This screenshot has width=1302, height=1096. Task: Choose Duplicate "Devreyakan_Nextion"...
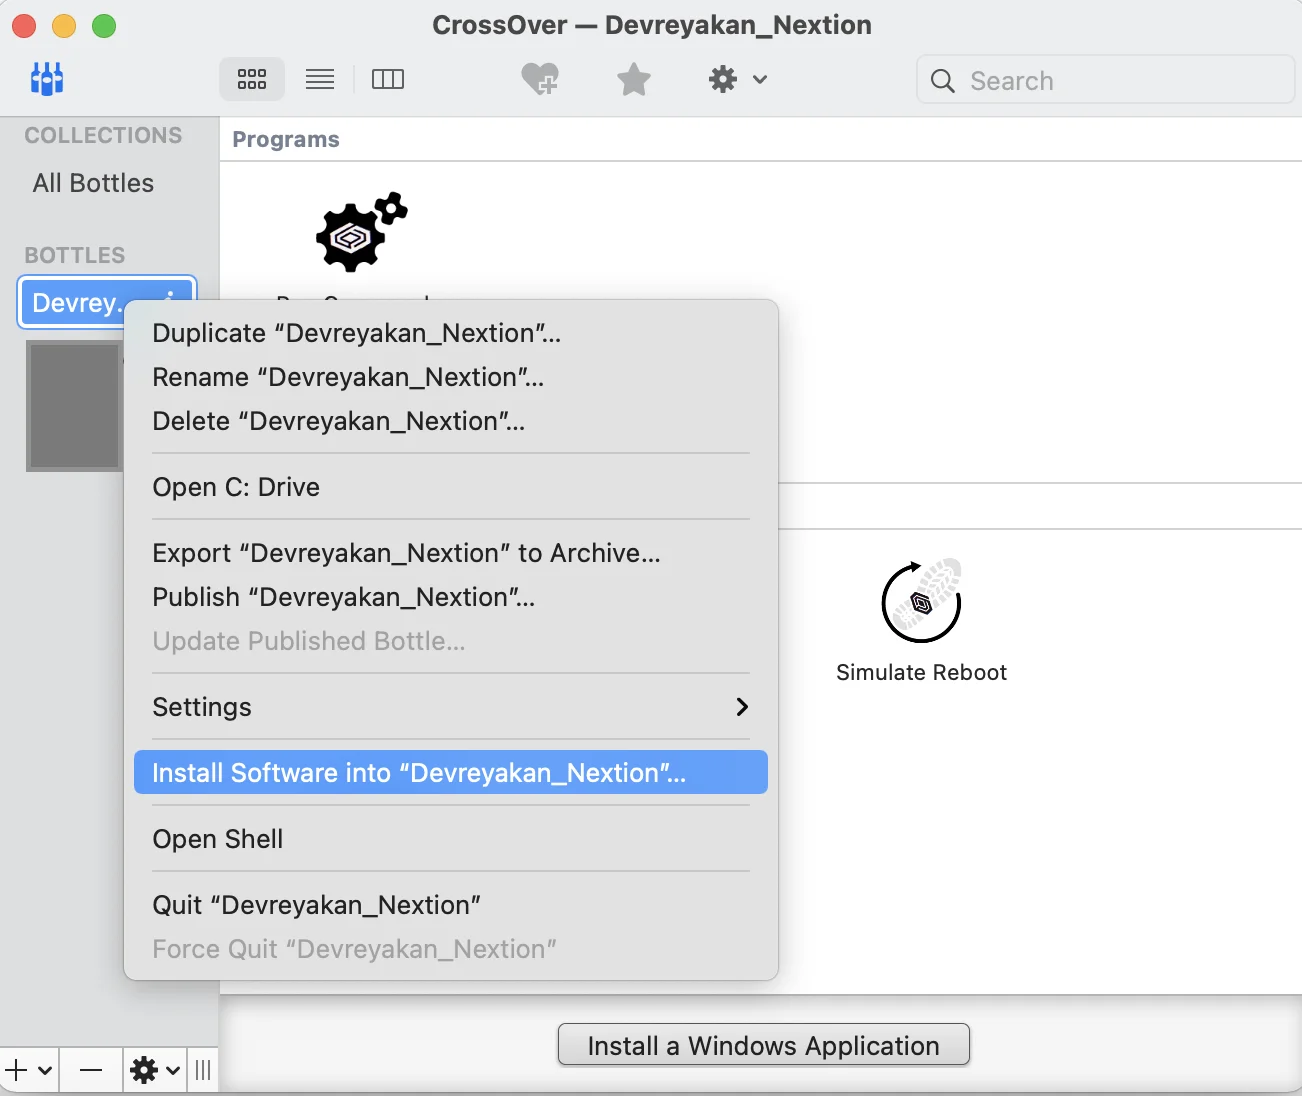[x=451, y=333]
